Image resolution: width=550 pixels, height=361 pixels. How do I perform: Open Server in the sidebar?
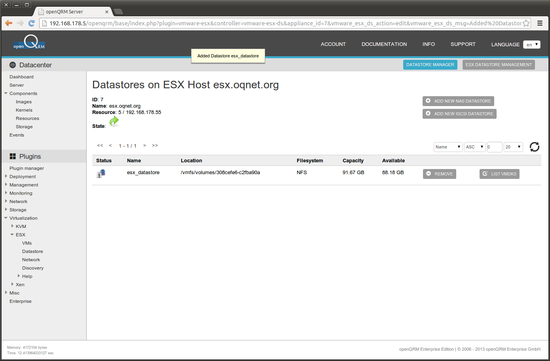16,85
